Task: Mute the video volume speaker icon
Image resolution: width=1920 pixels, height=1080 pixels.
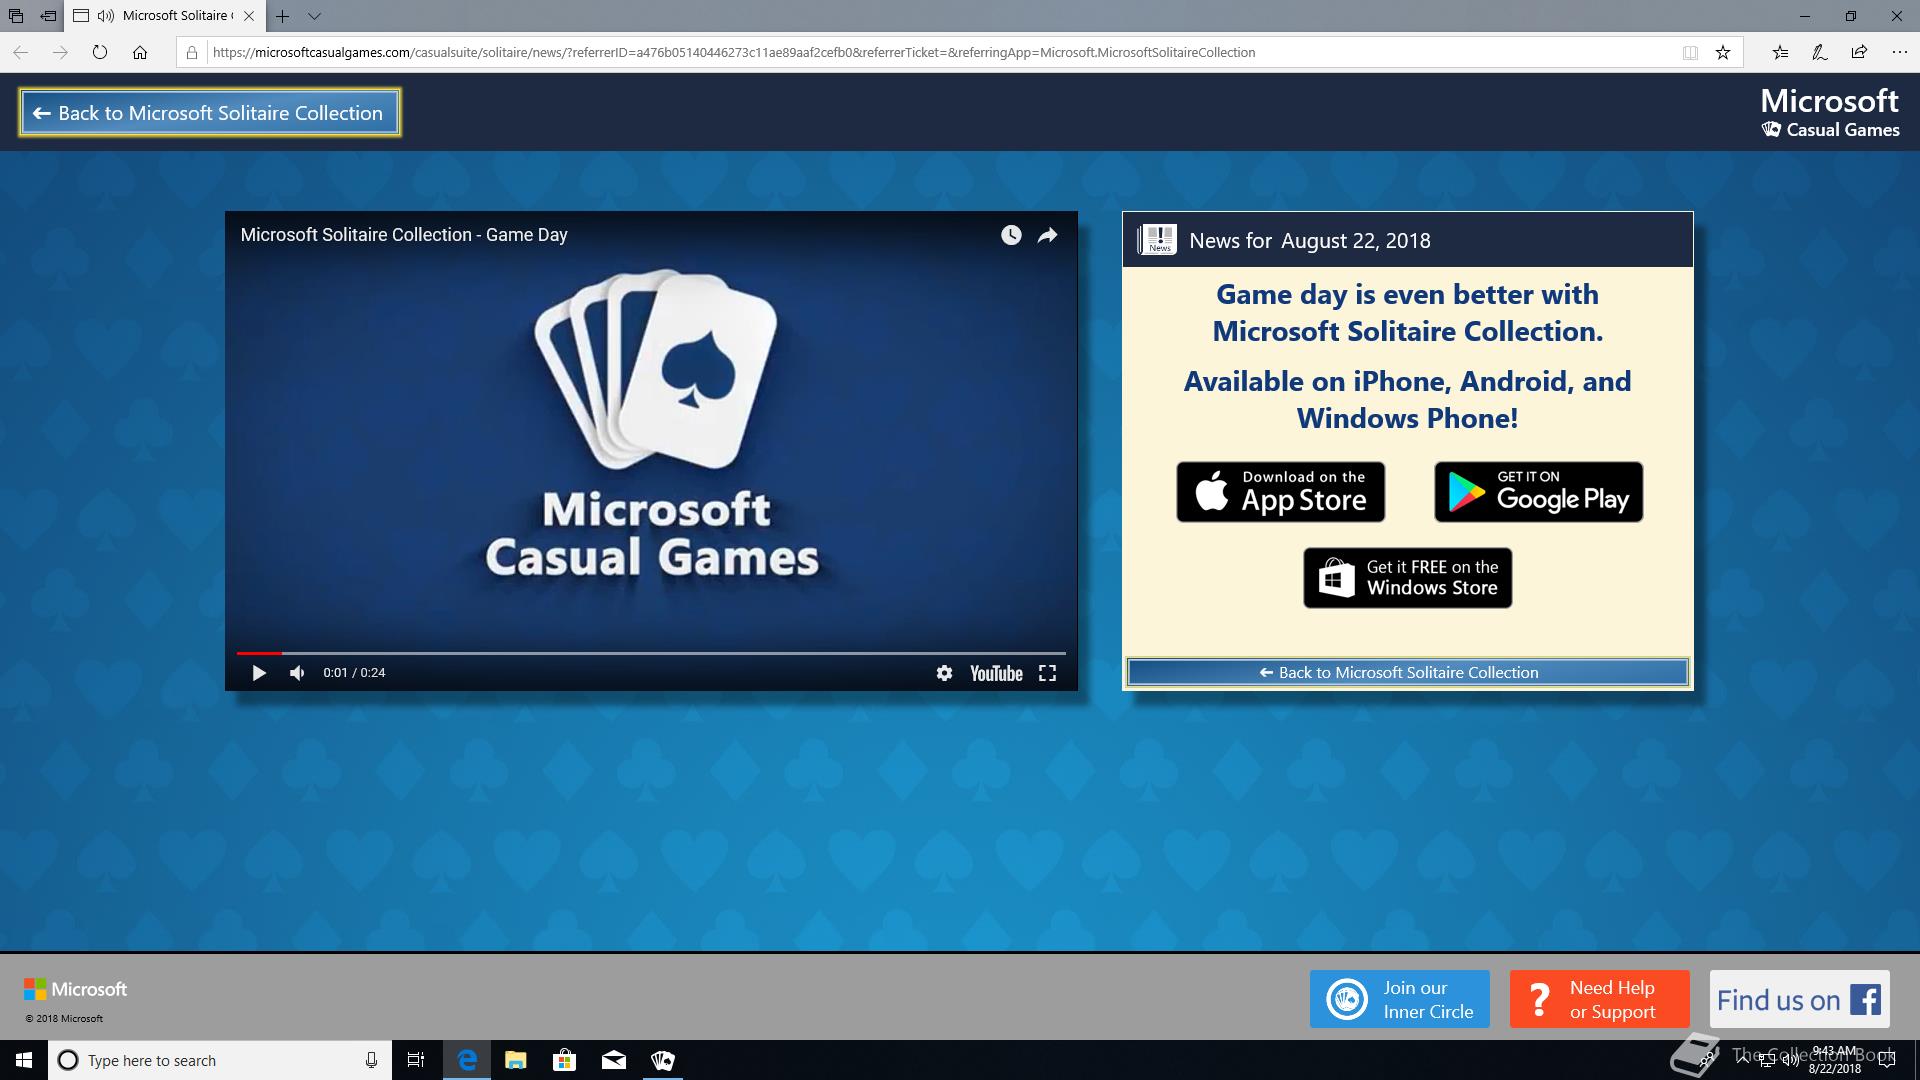Action: tap(297, 673)
